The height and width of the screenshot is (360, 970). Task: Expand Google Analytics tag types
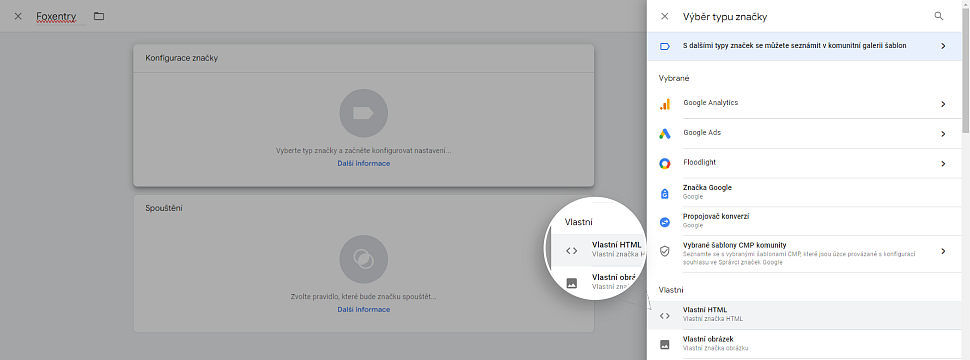[943, 105]
